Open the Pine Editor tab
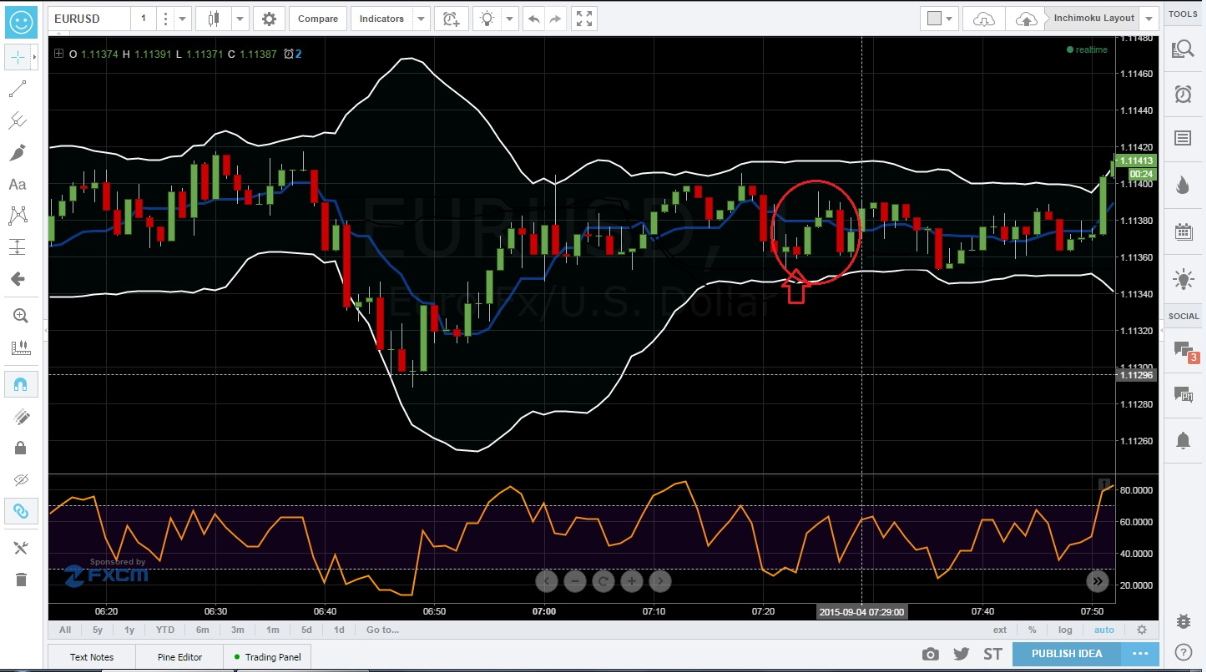 click(180, 657)
